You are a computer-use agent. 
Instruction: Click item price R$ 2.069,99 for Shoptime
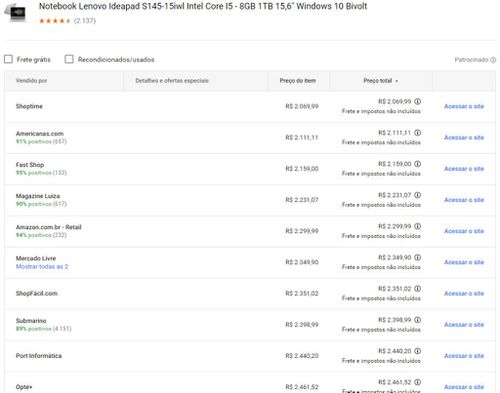302,106
